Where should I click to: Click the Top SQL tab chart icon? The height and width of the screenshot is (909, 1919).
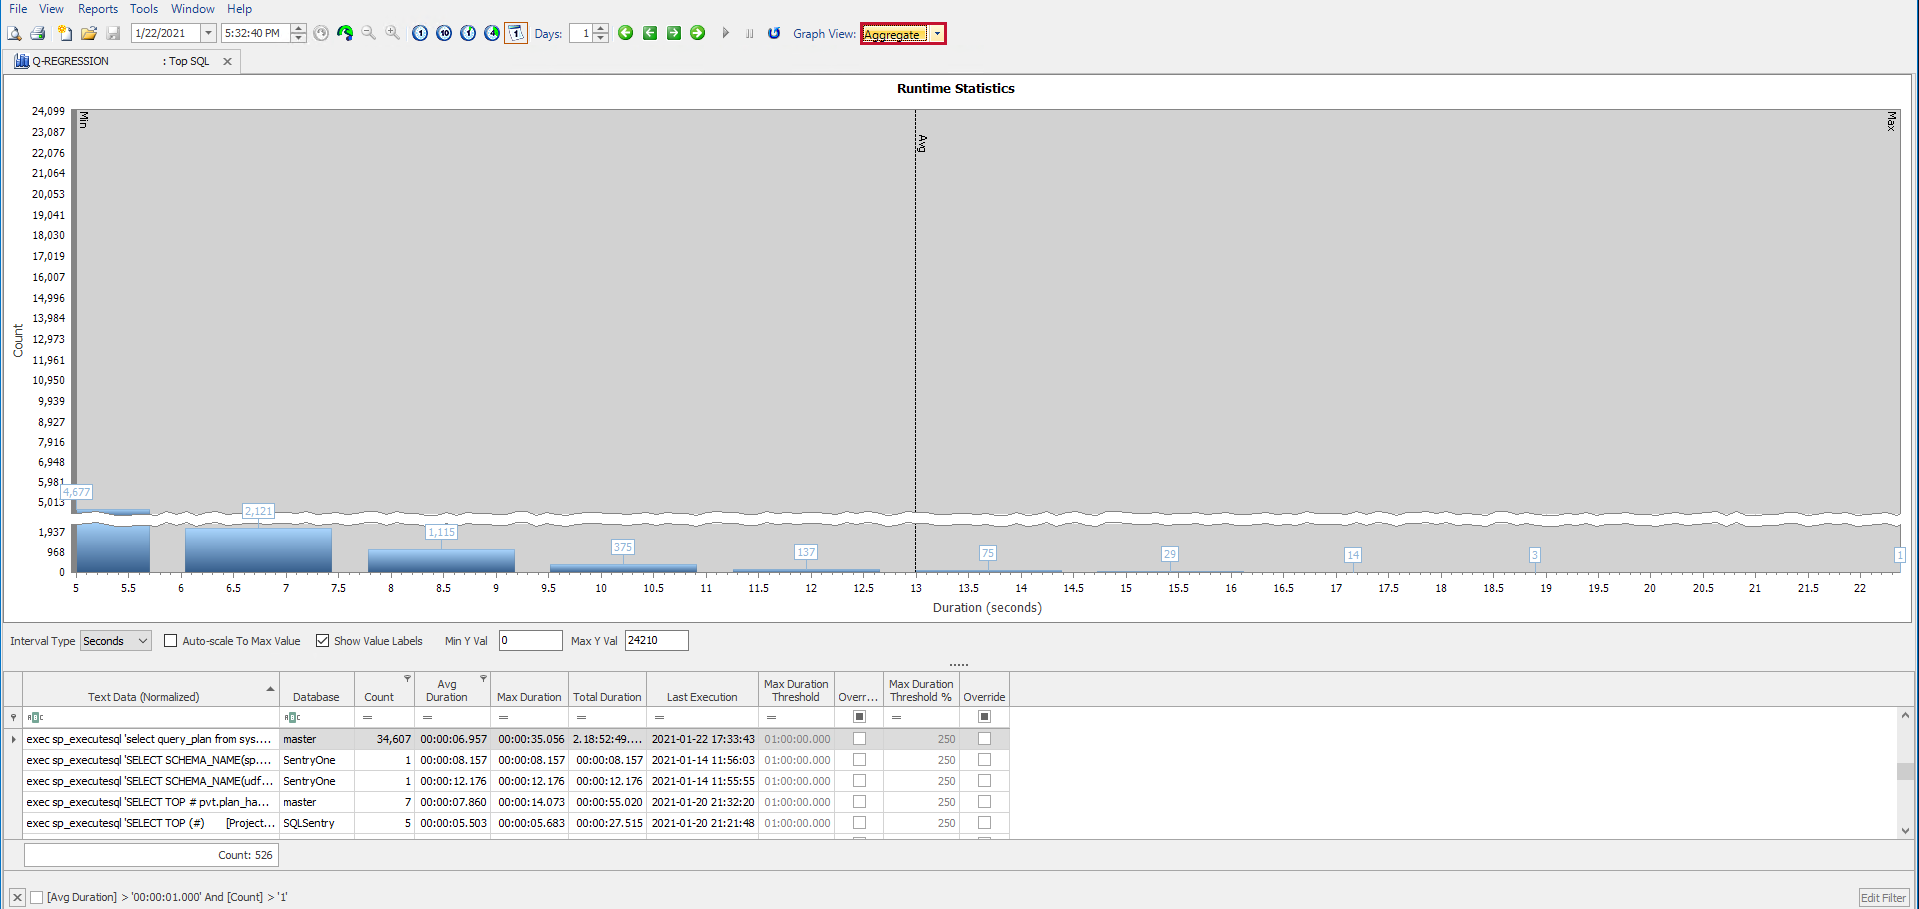[21, 61]
